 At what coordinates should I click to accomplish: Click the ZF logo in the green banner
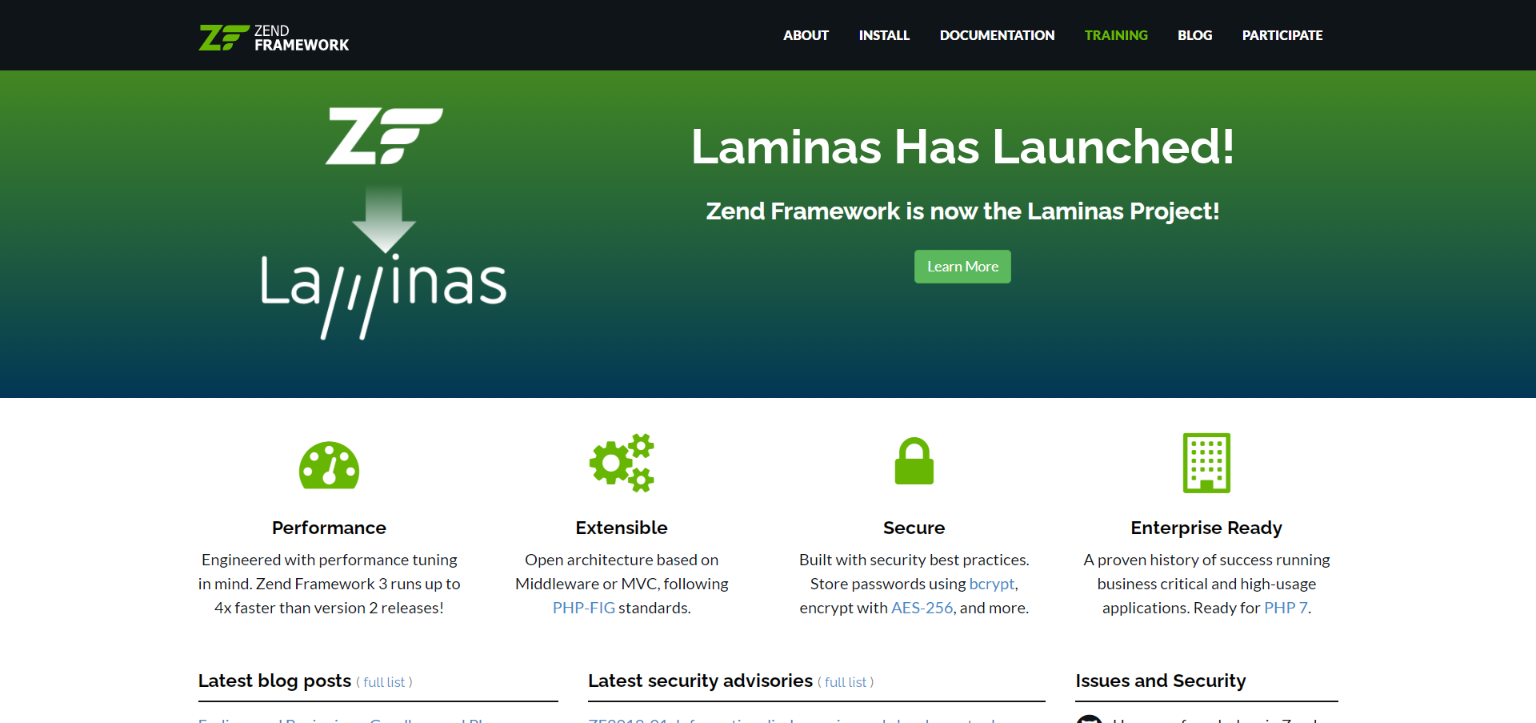click(x=384, y=134)
